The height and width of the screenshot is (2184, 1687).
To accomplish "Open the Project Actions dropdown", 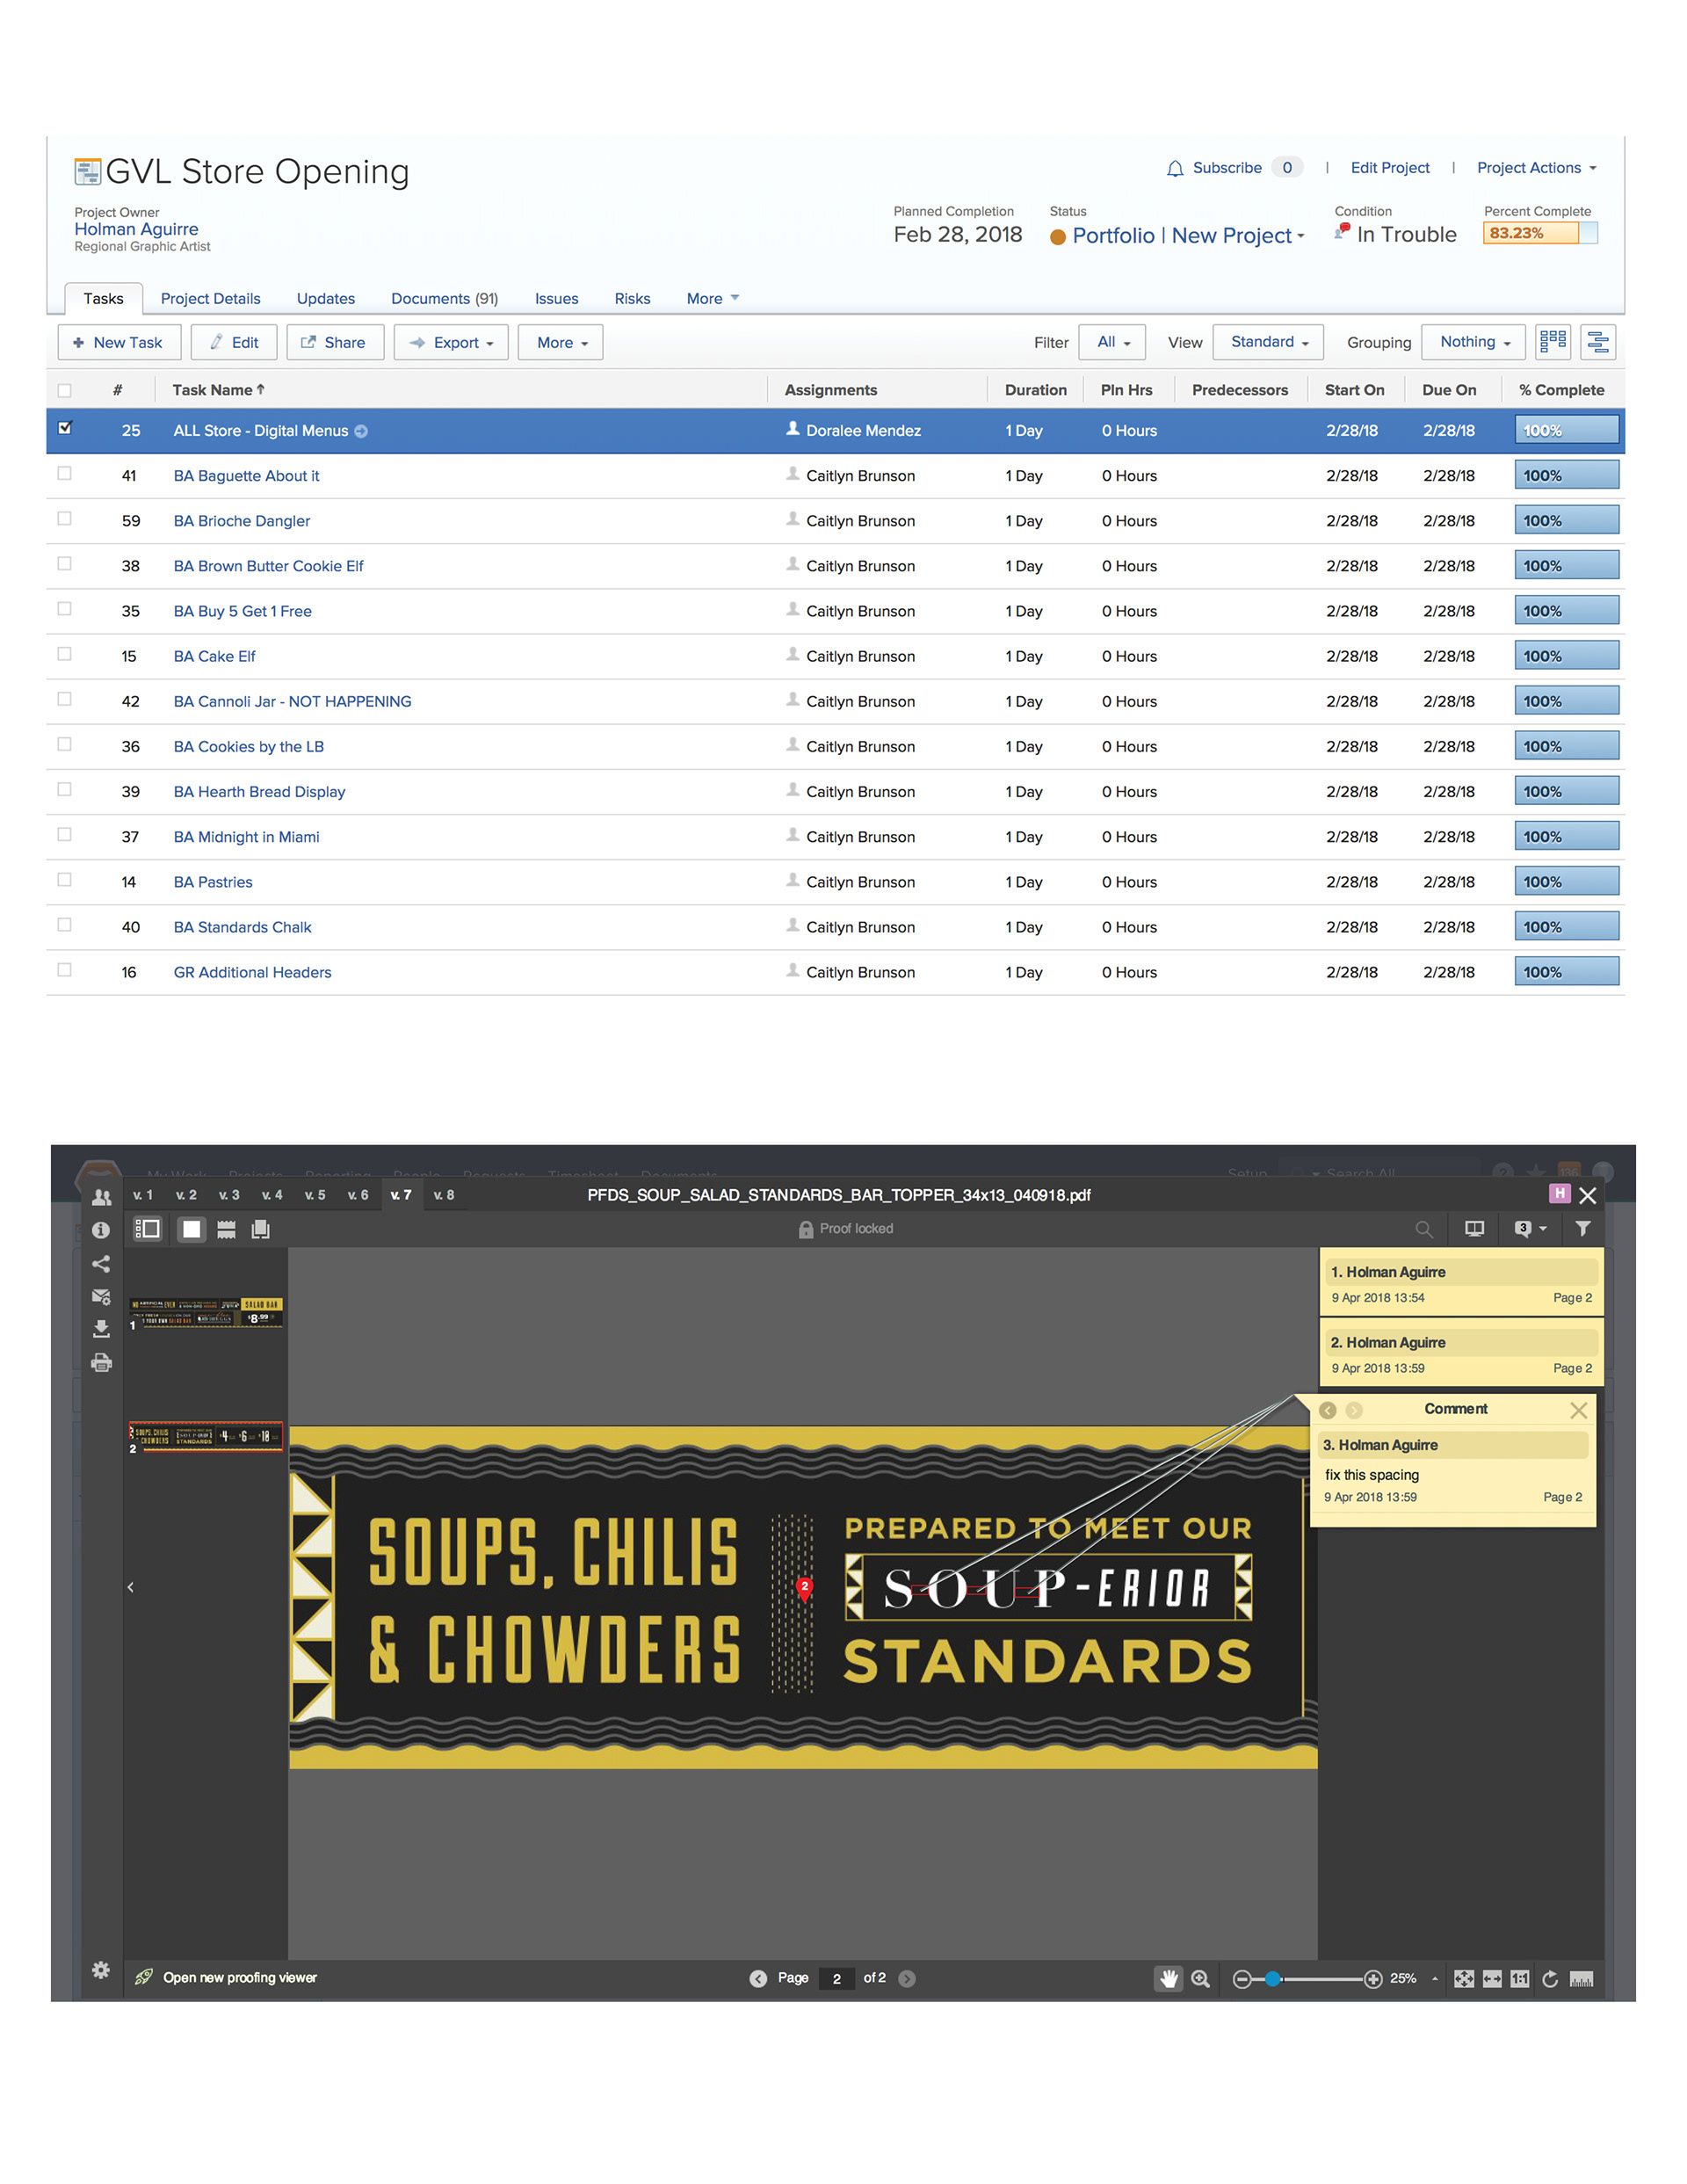I will coord(1536,168).
